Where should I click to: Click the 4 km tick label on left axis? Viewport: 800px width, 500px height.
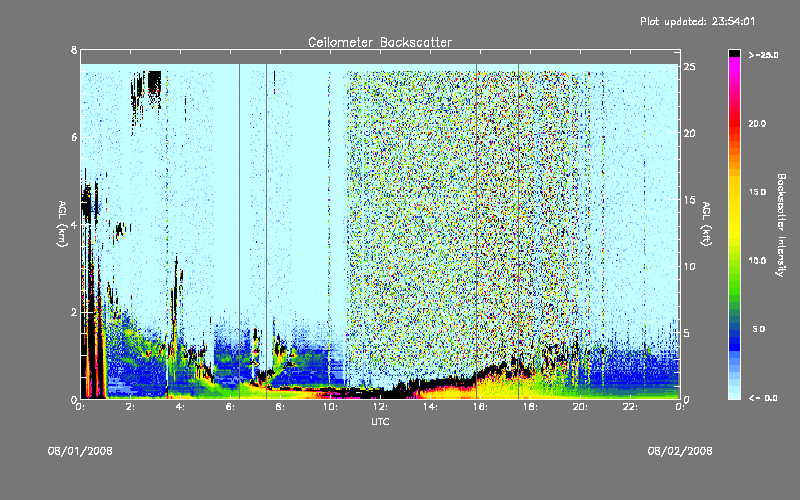pyautogui.click(x=74, y=225)
